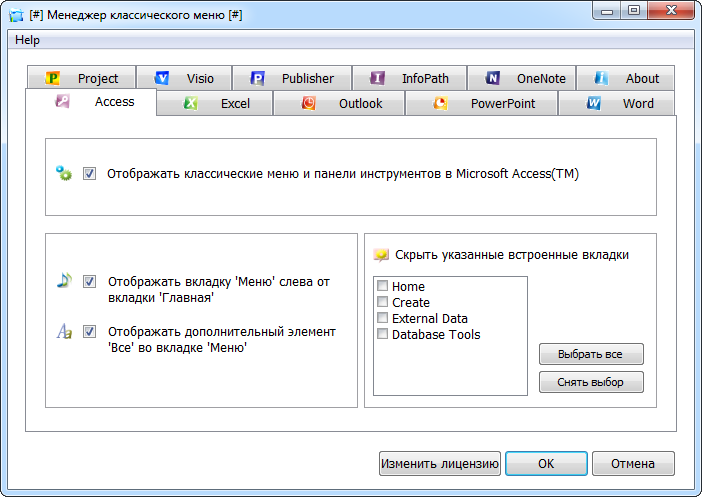Toggle additional 'Все' element checkbox
This screenshot has height=497, width=702.
click(x=89, y=331)
